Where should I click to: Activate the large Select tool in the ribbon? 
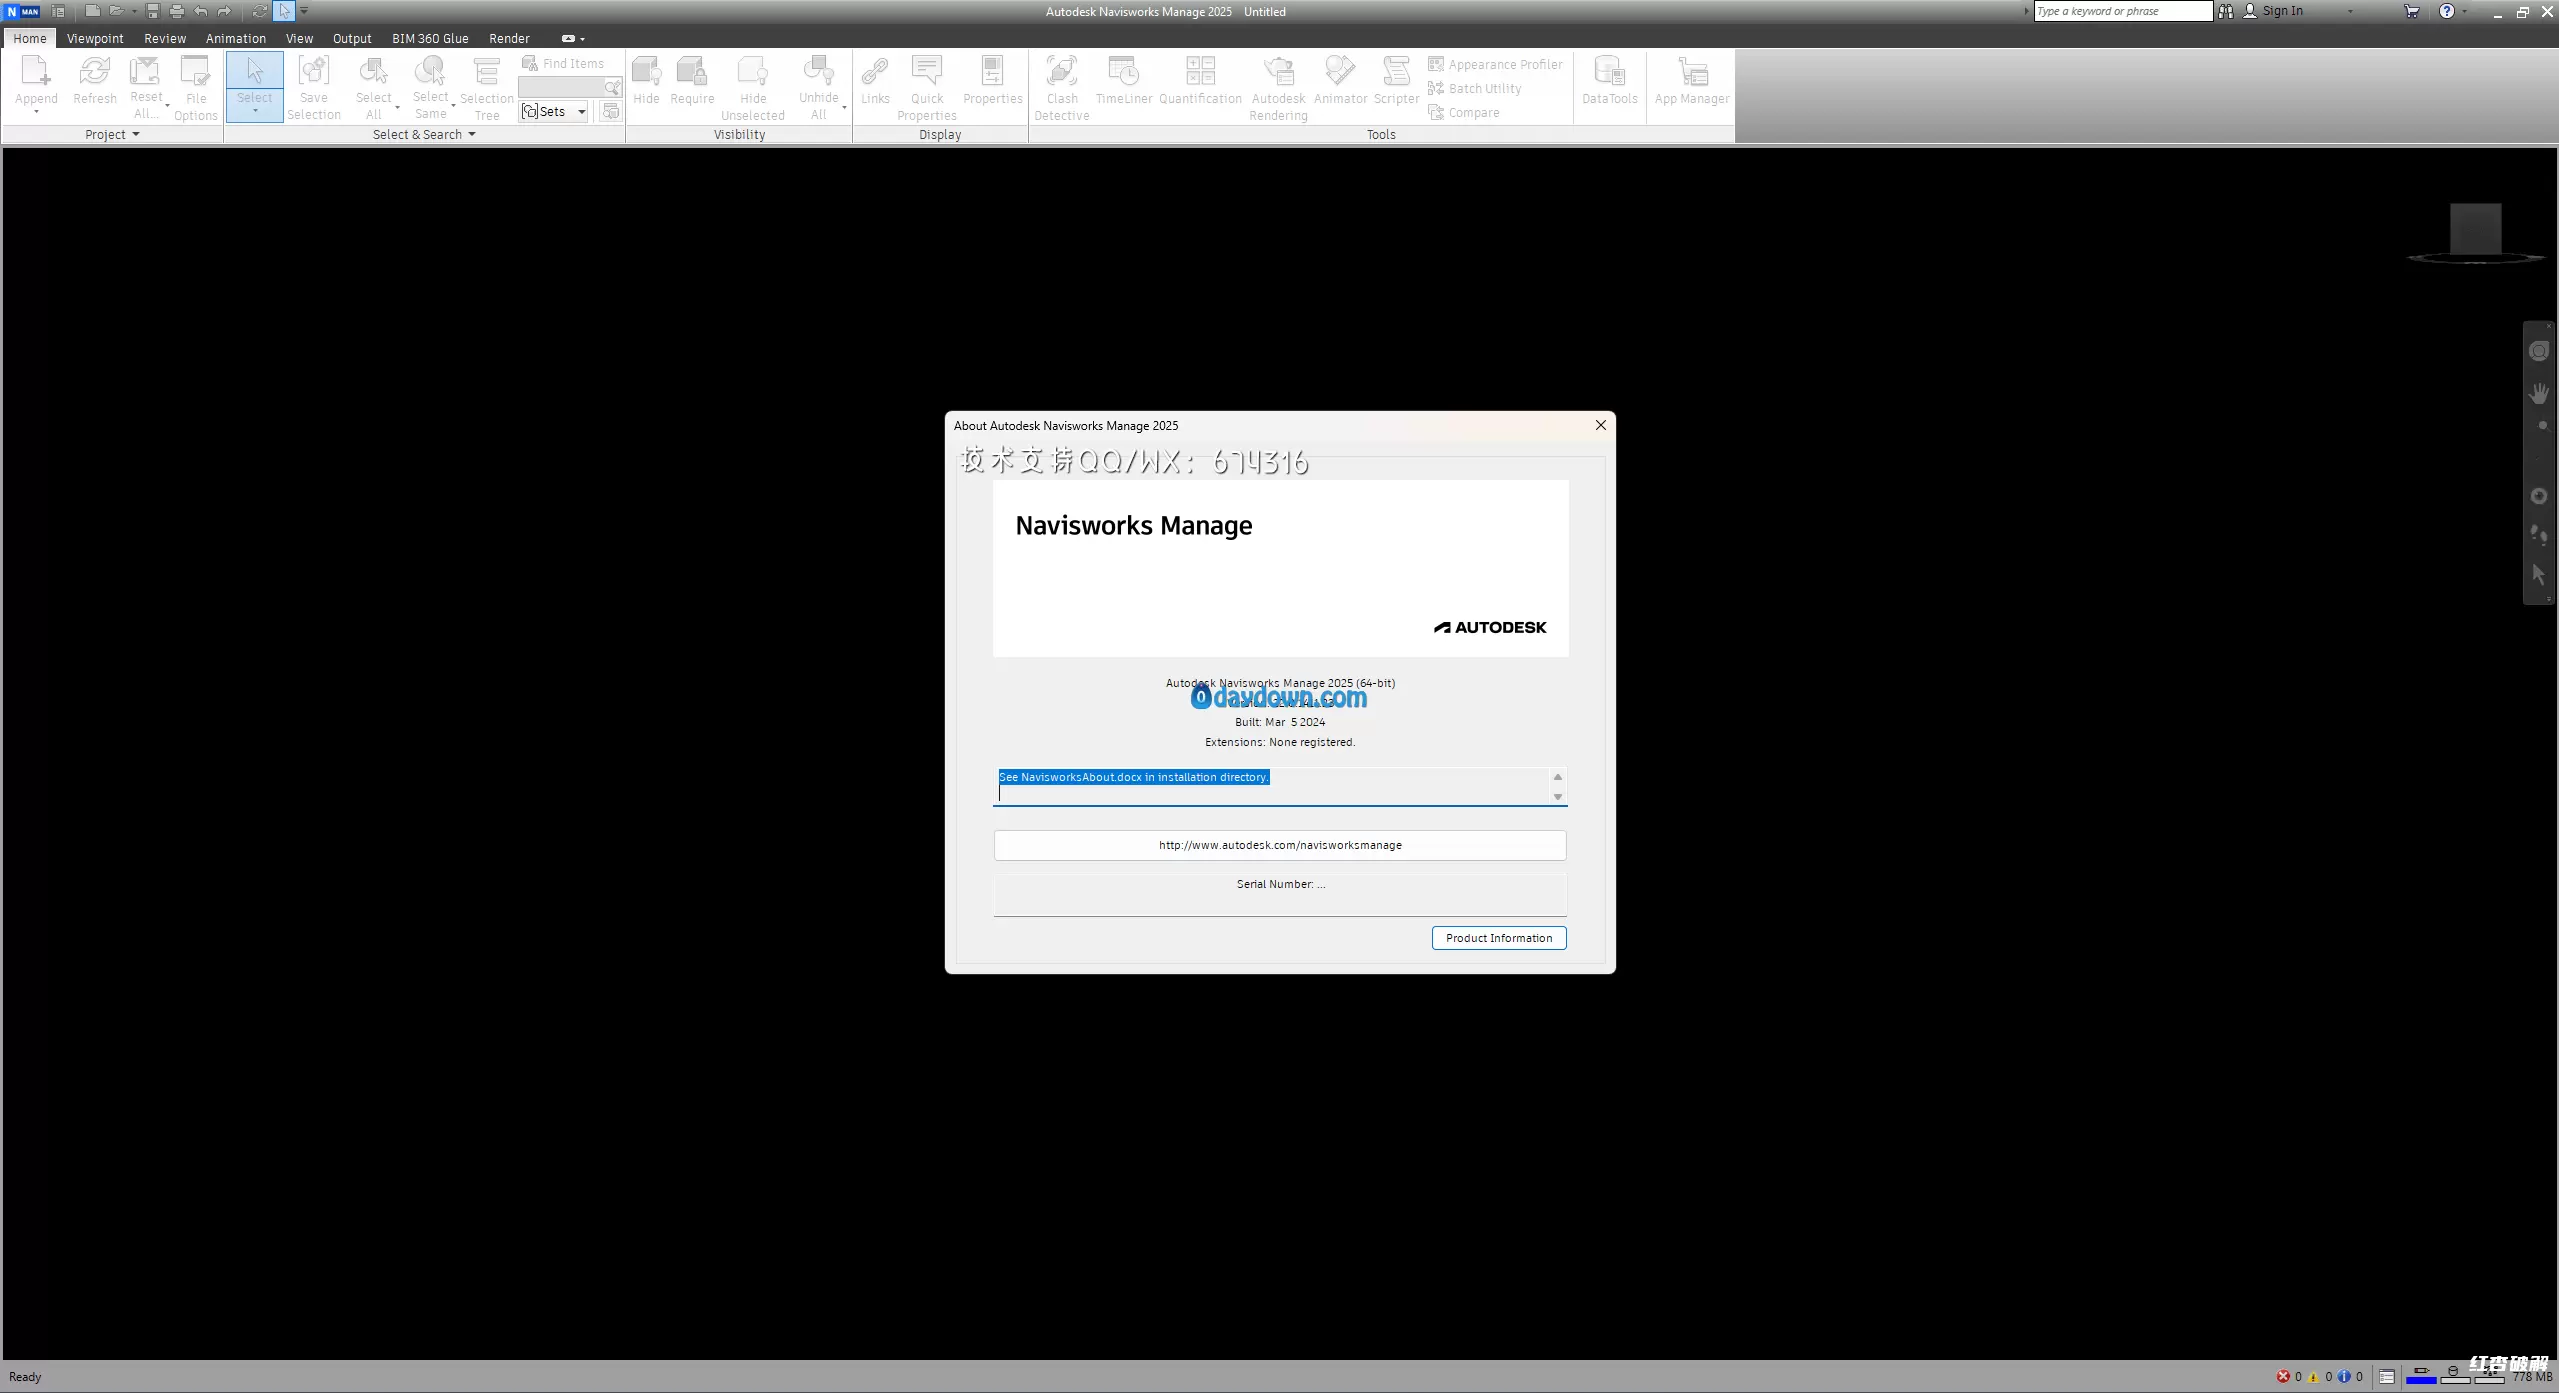pos(254,87)
